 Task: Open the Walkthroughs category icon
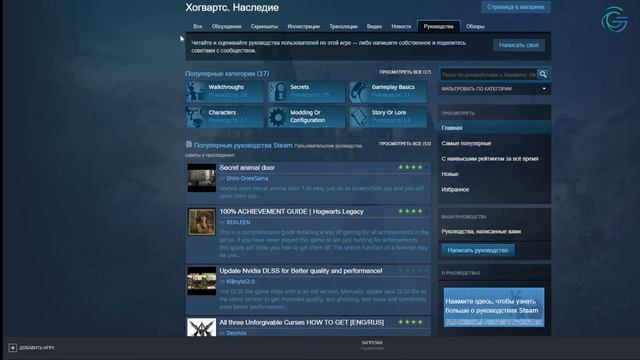pyautogui.click(x=196, y=91)
